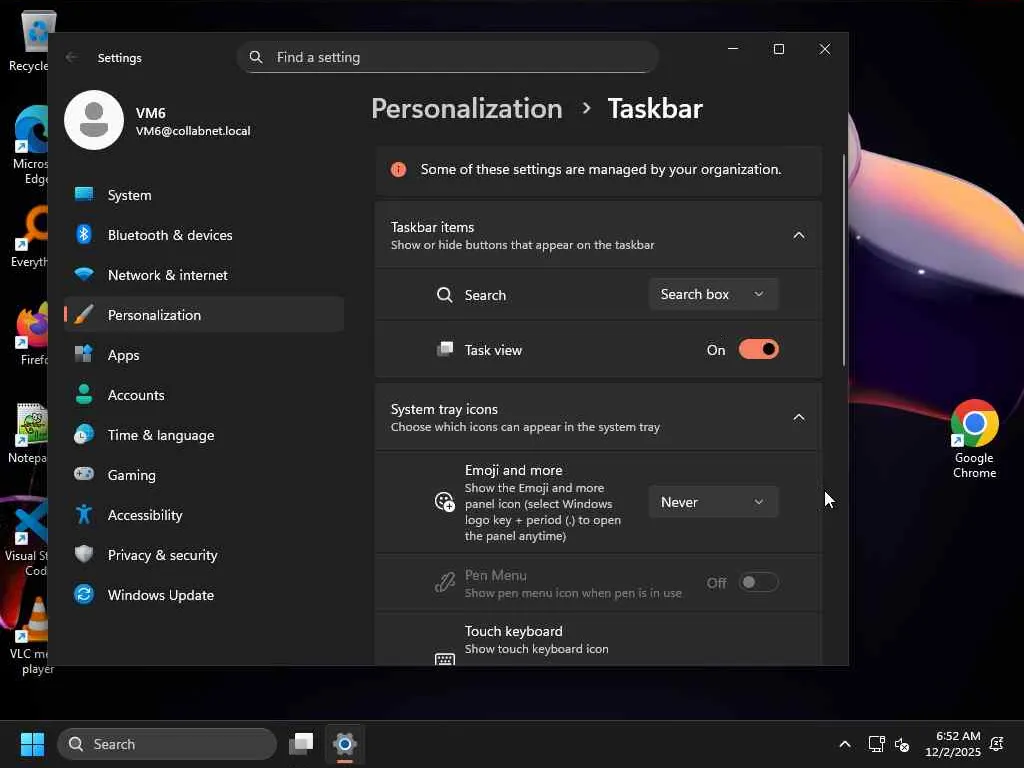Screen dimensions: 1024x768
Task: Toggle the Pen Menu switch
Action: (758, 582)
